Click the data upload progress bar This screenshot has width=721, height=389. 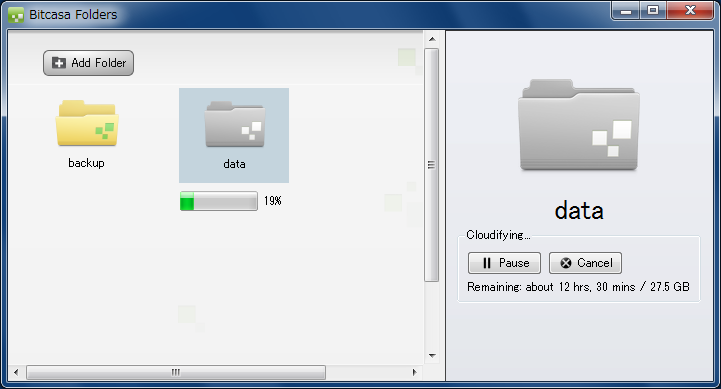click(219, 201)
